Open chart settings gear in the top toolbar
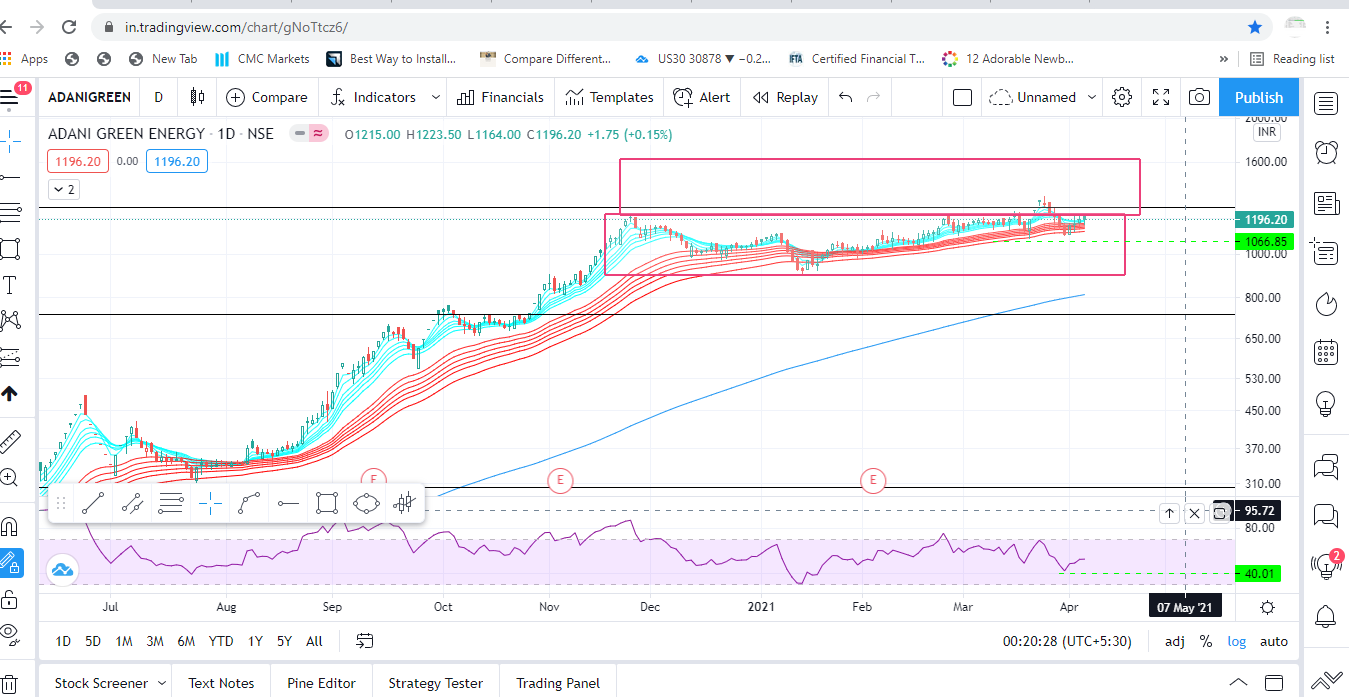The image size is (1349, 697). coord(1122,97)
